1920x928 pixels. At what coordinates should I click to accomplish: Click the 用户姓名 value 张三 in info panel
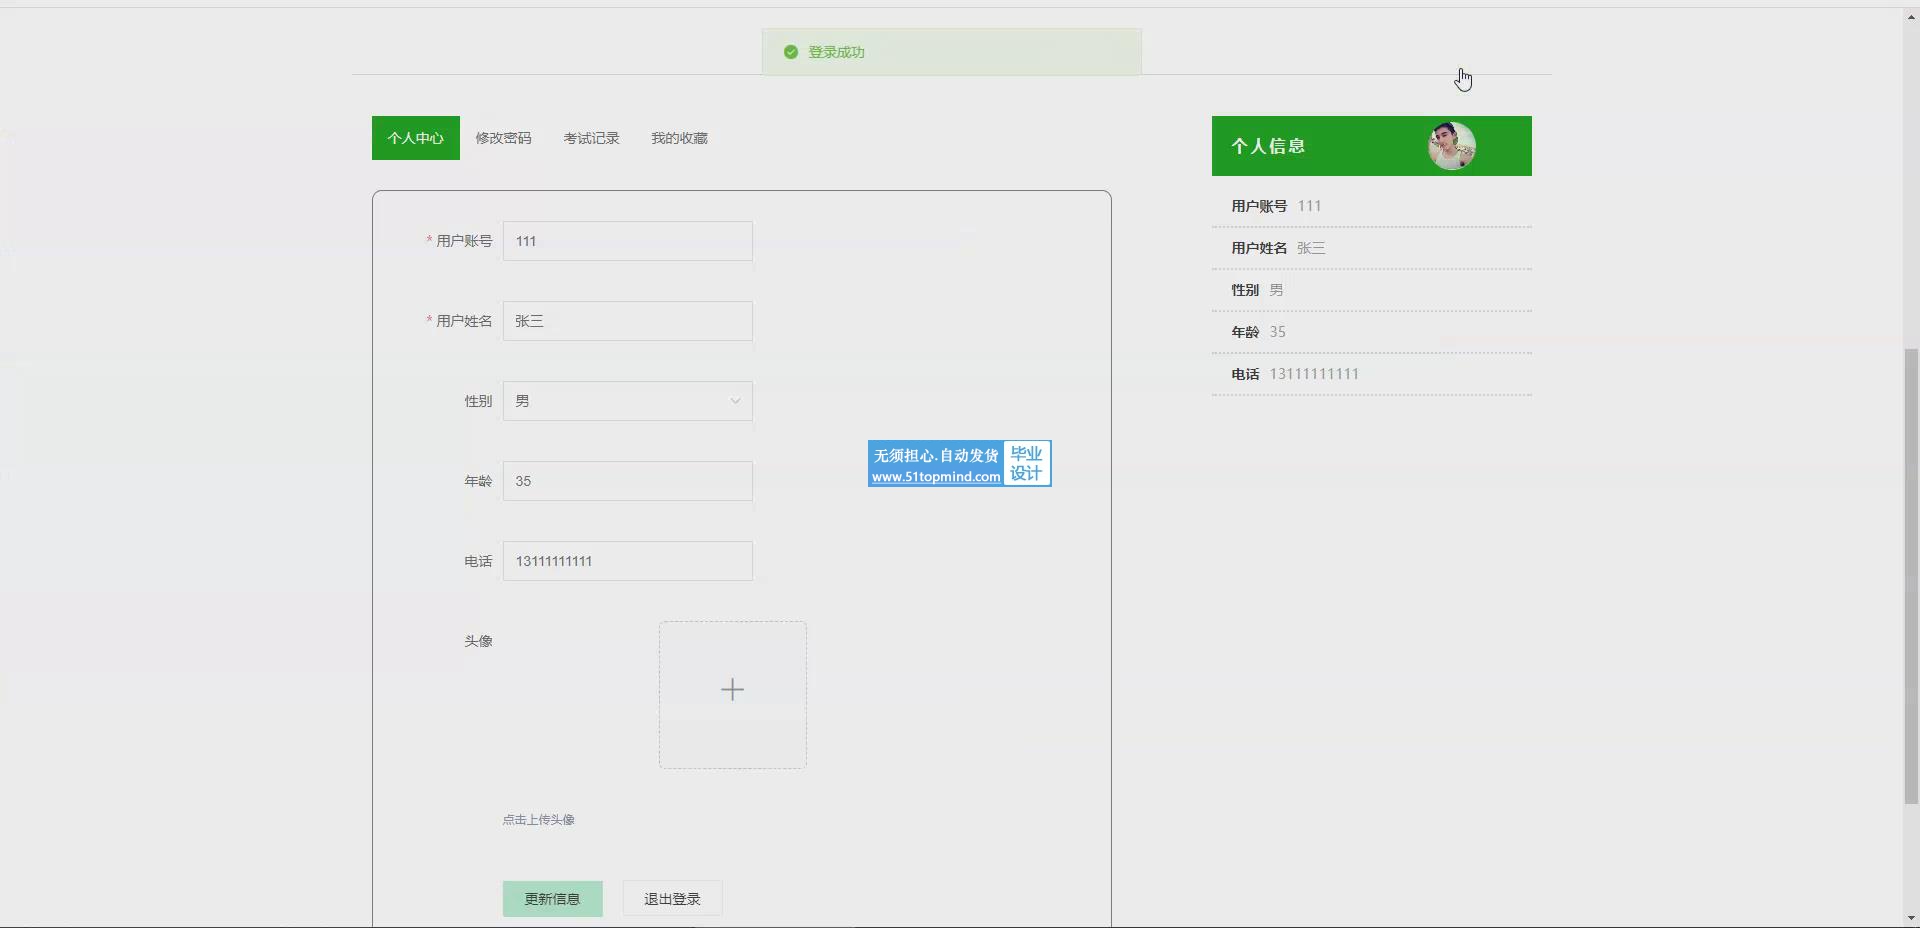(x=1311, y=248)
